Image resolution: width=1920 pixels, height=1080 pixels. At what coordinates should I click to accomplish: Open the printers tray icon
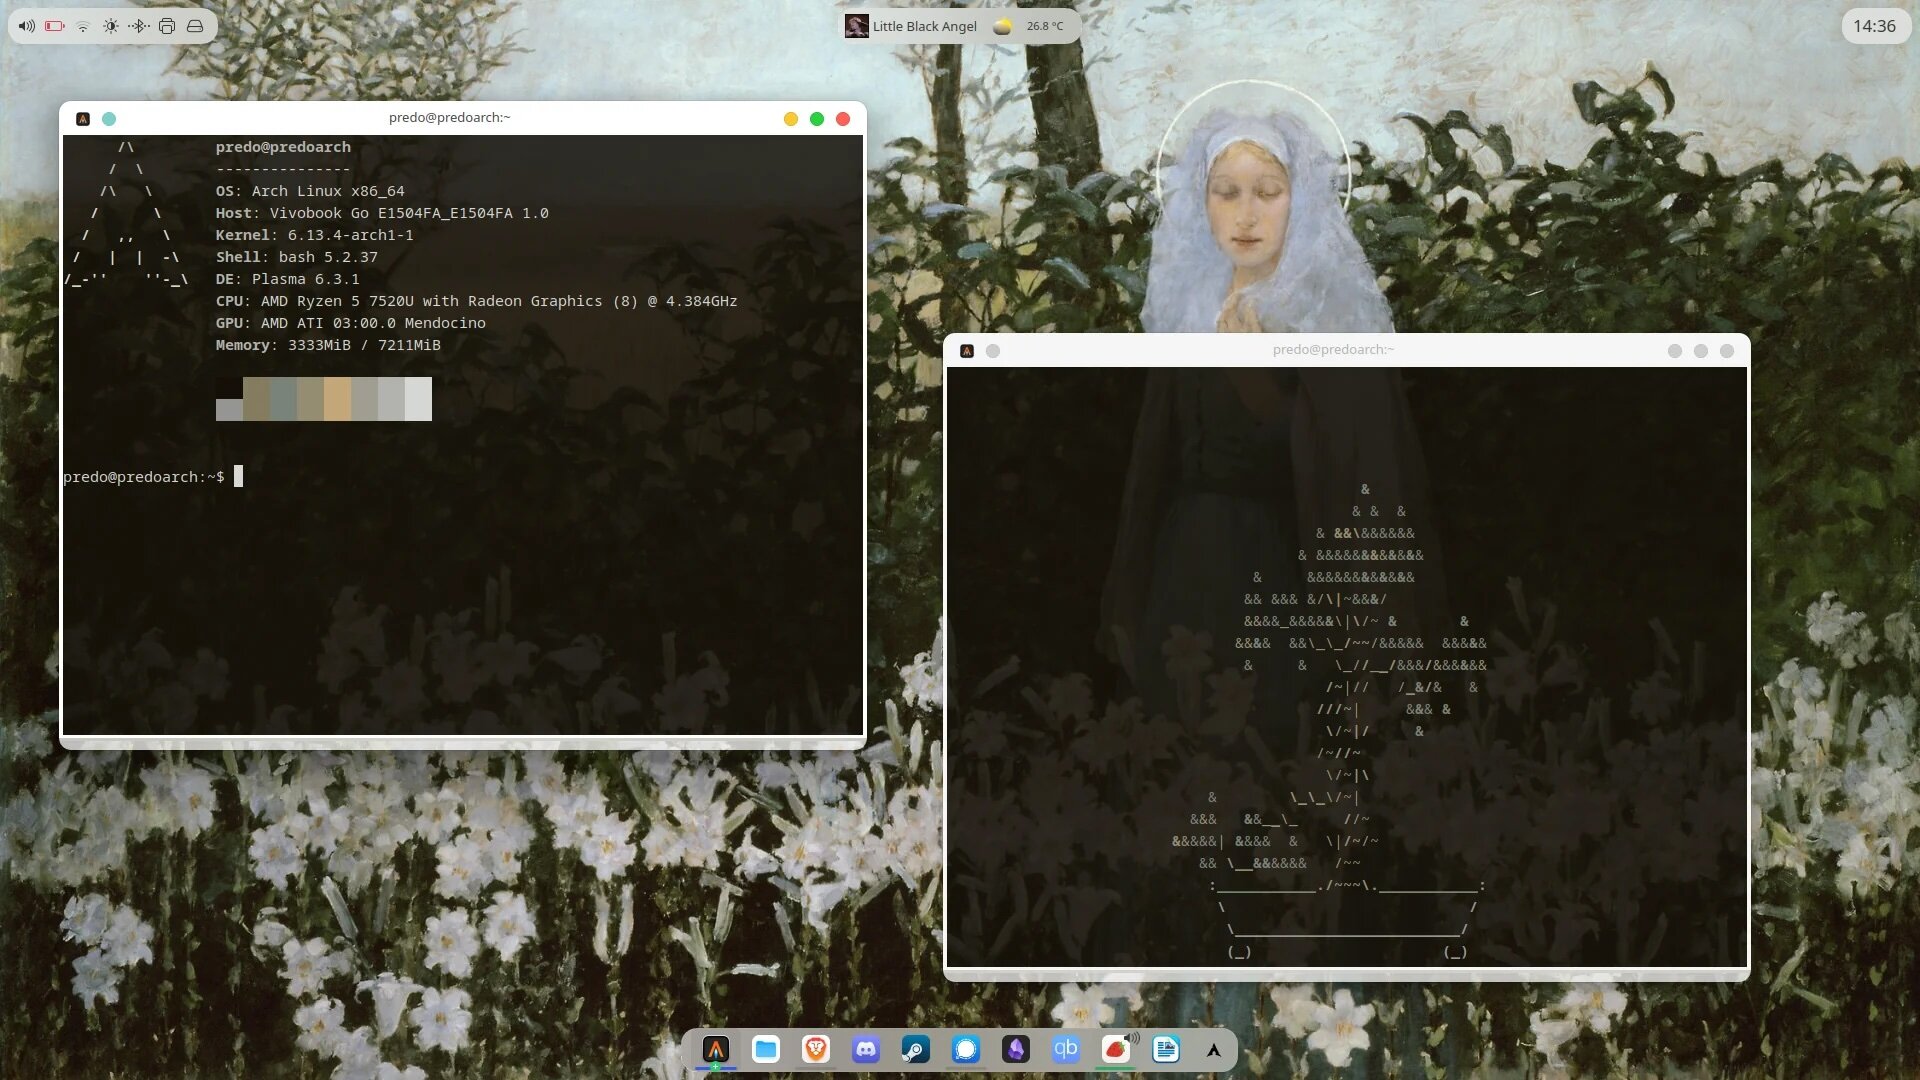167,26
